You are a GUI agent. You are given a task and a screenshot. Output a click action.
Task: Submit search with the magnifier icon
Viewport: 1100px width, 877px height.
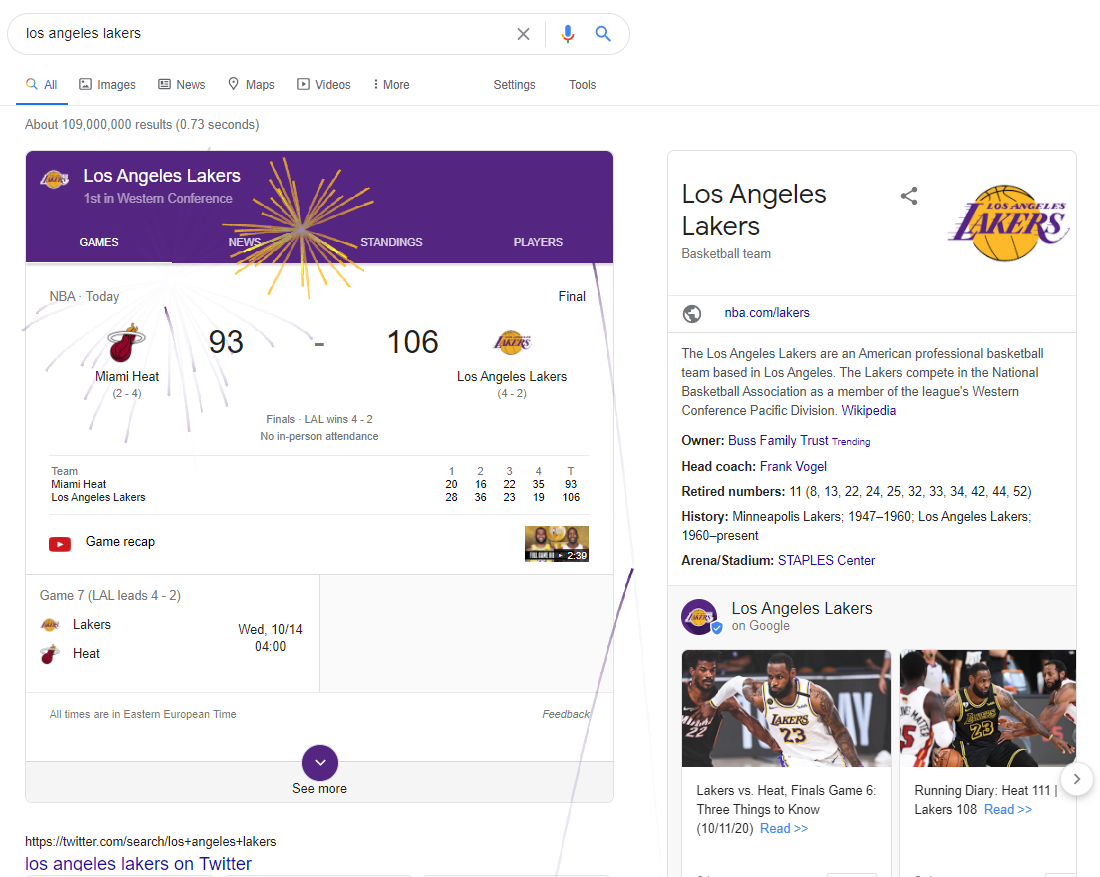coord(603,34)
